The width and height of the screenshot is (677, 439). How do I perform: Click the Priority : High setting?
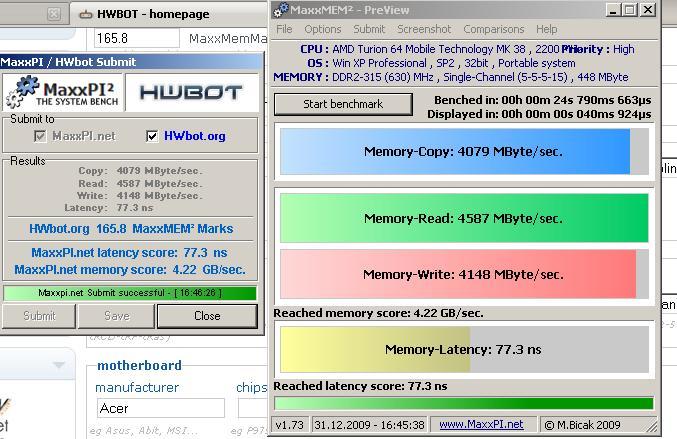coord(598,49)
